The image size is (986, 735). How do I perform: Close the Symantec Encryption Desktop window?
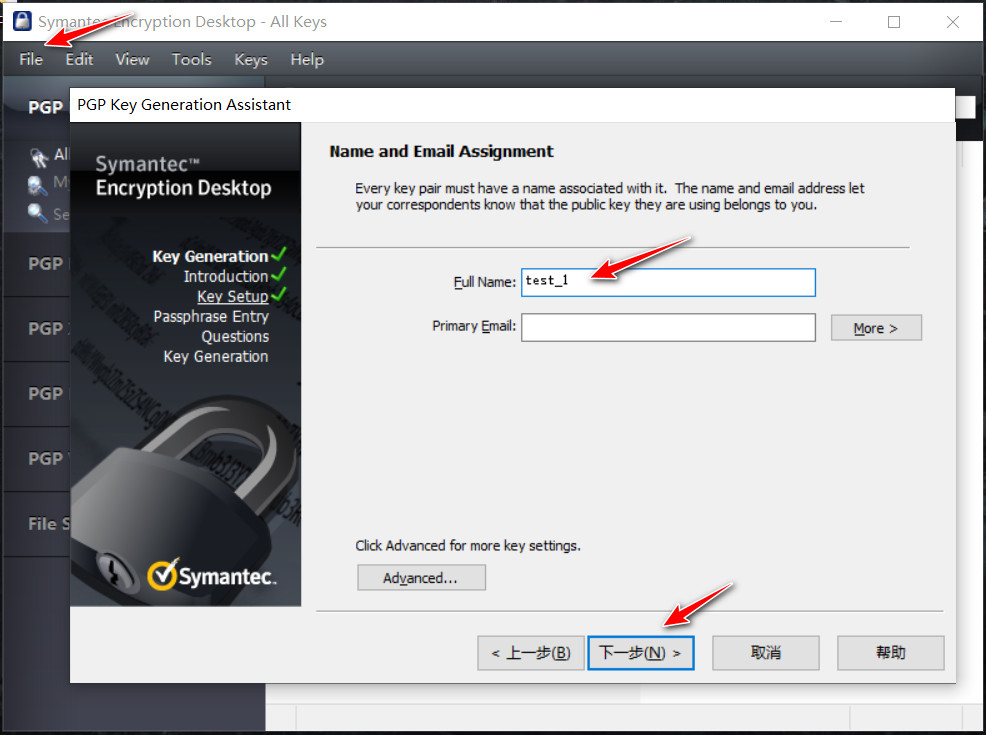click(x=953, y=22)
